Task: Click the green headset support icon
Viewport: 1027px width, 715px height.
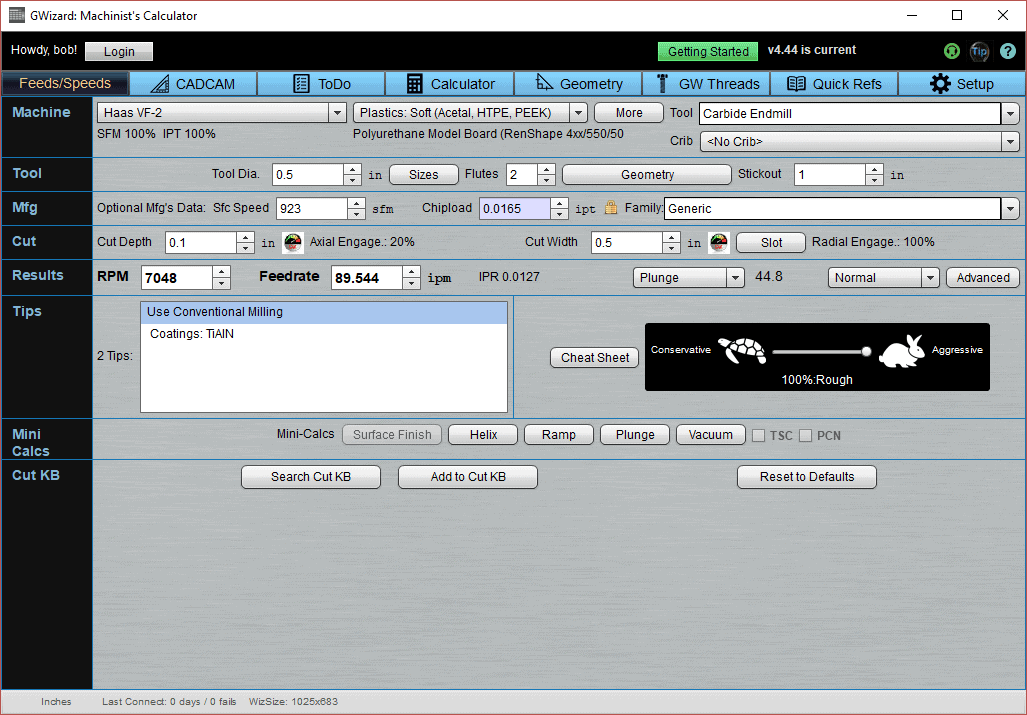Action: 951,51
